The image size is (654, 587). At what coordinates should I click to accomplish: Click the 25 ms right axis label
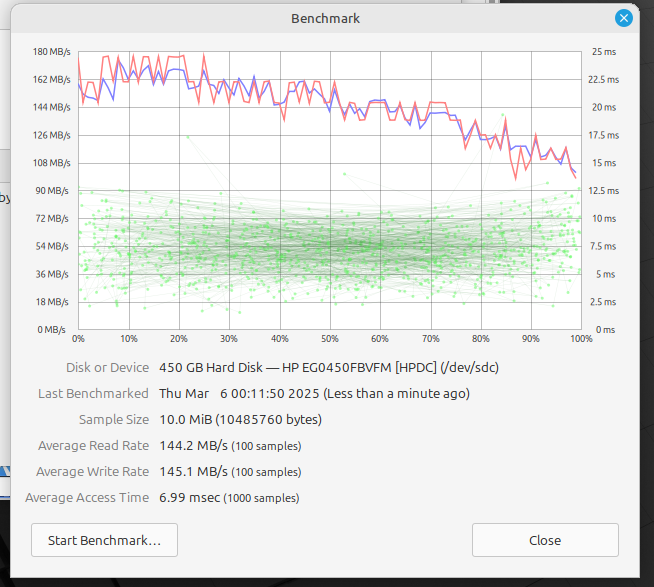click(x=604, y=51)
